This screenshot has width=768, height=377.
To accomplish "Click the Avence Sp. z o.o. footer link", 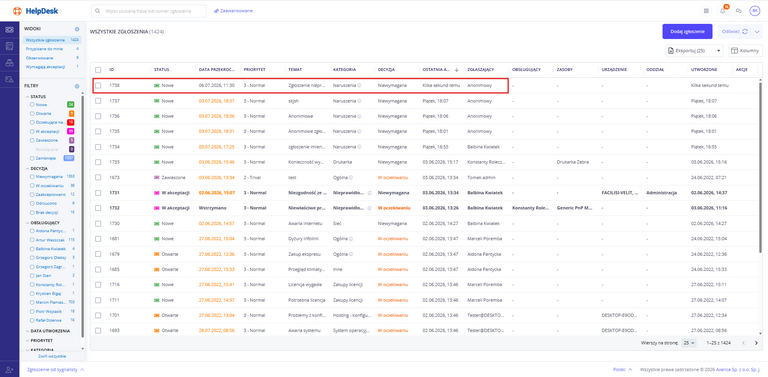I will coord(737,369).
